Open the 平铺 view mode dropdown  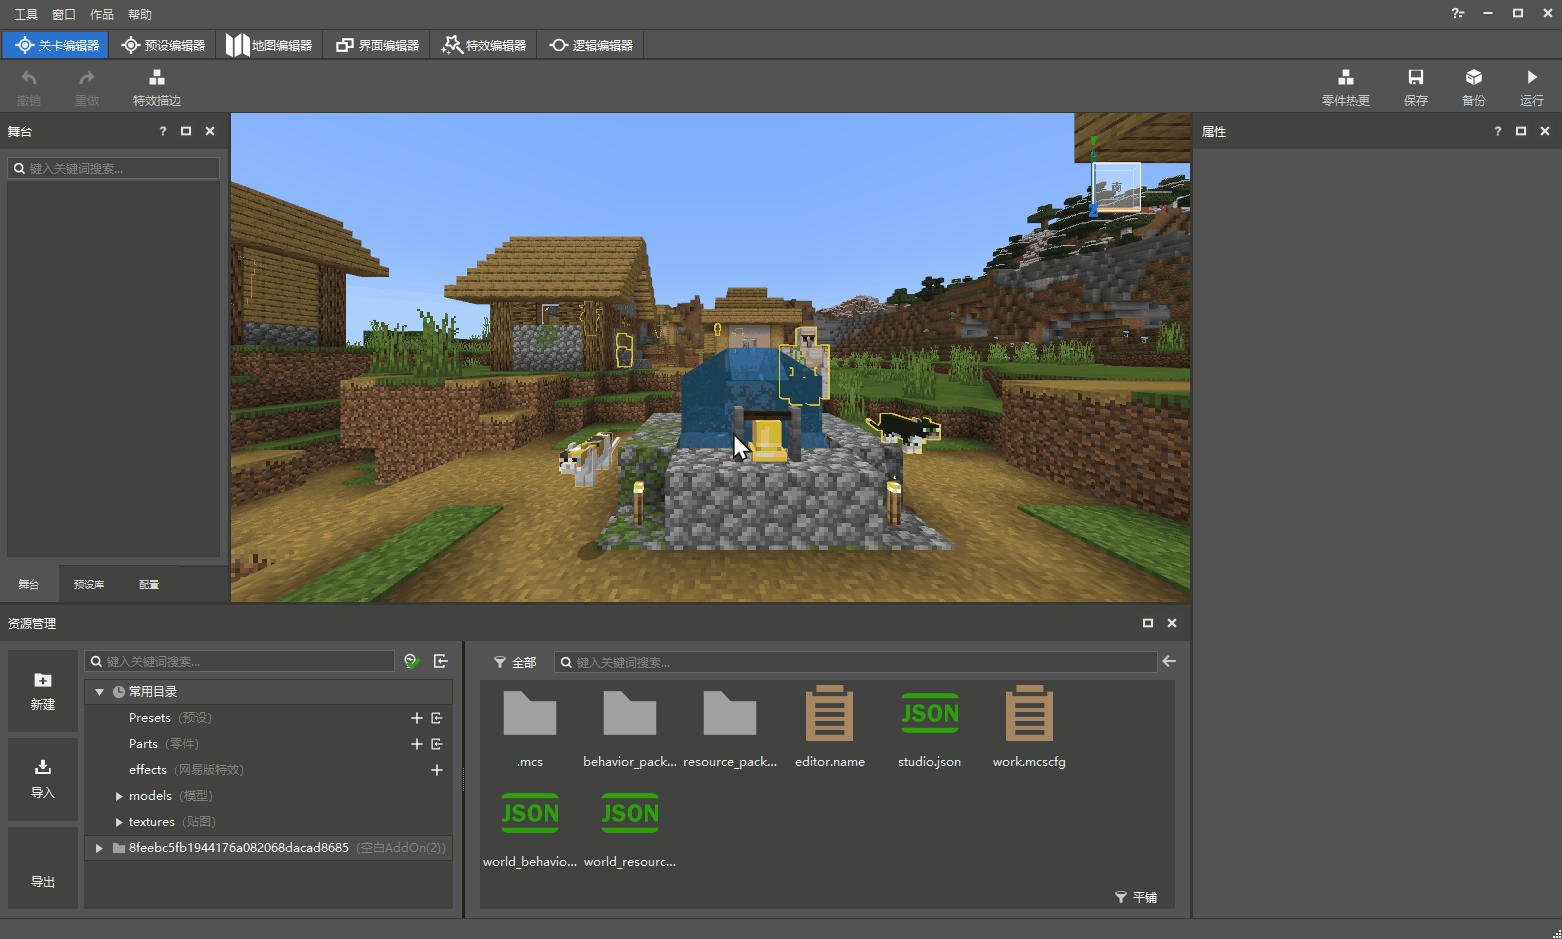click(x=1136, y=897)
